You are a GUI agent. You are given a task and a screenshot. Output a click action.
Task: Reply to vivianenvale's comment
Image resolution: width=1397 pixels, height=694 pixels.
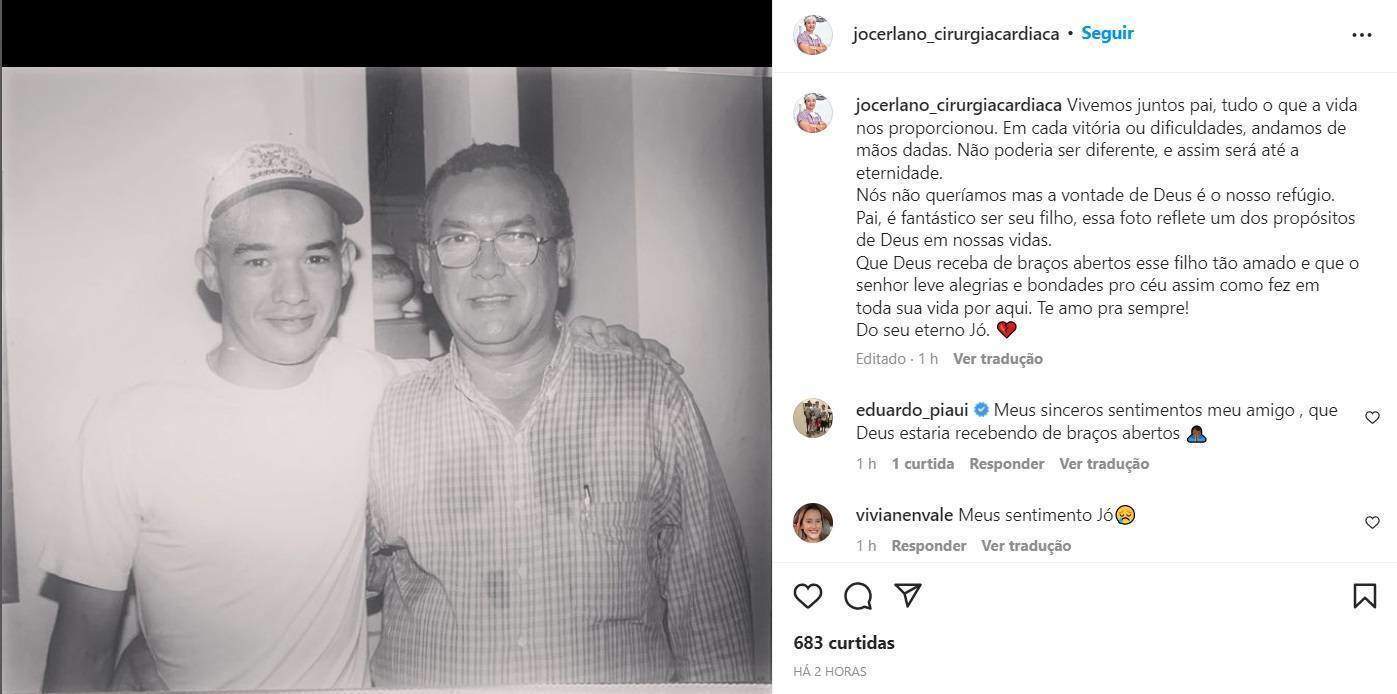tap(929, 546)
